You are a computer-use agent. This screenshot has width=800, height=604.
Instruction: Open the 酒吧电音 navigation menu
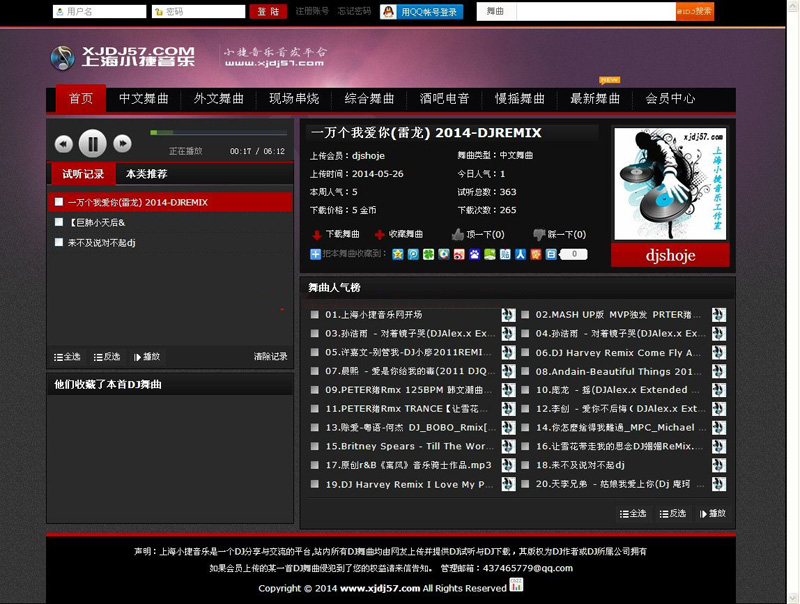click(x=445, y=99)
